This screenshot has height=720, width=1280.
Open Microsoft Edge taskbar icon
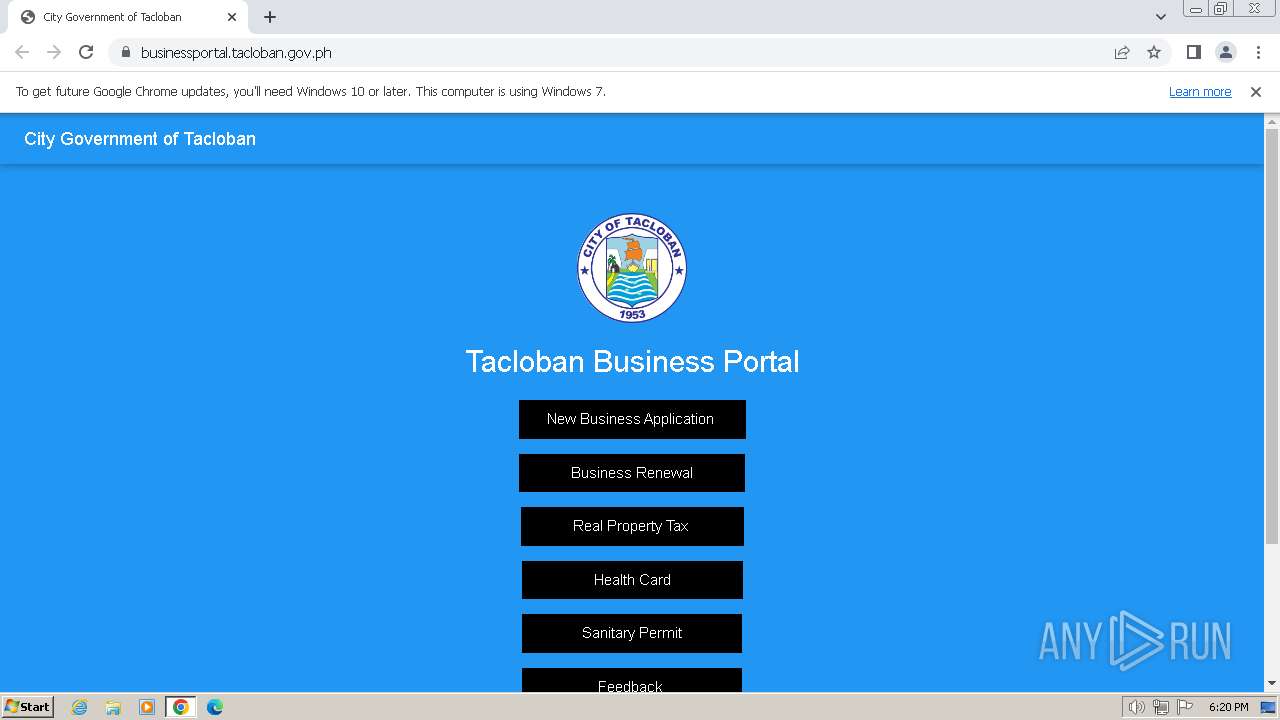pyautogui.click(x=215, y=707)
